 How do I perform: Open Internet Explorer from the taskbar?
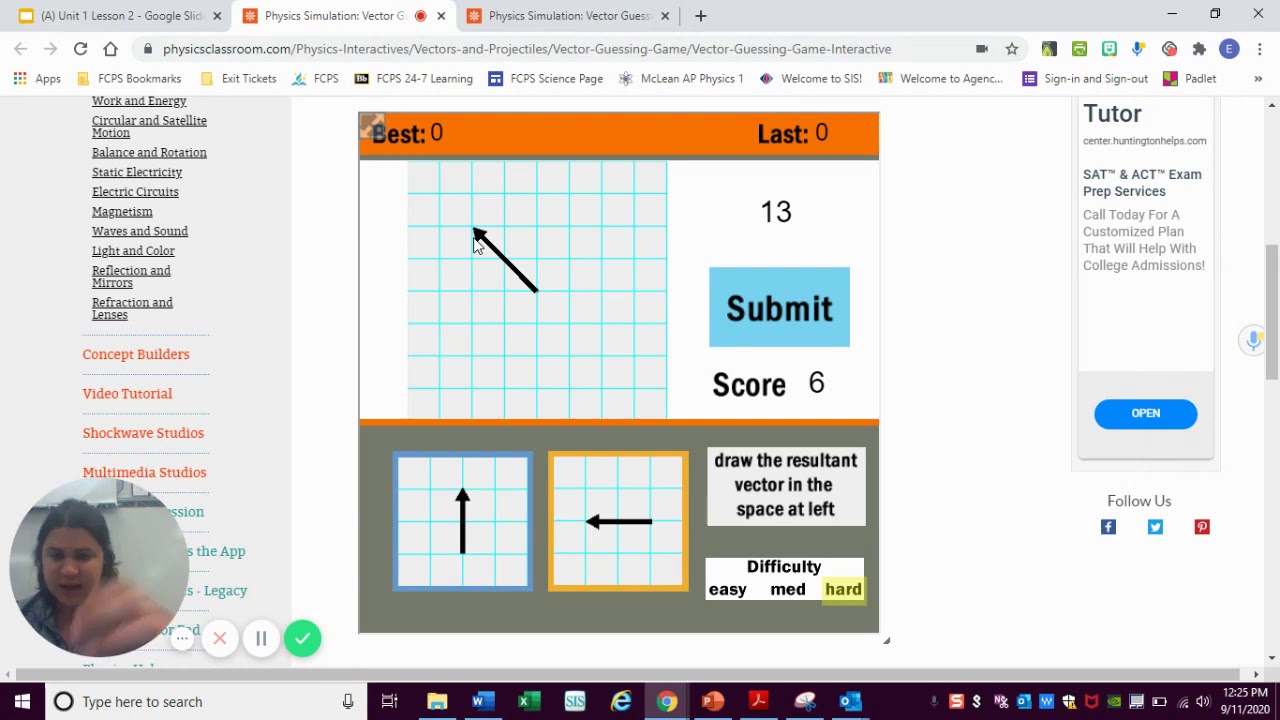click(621, 701)
